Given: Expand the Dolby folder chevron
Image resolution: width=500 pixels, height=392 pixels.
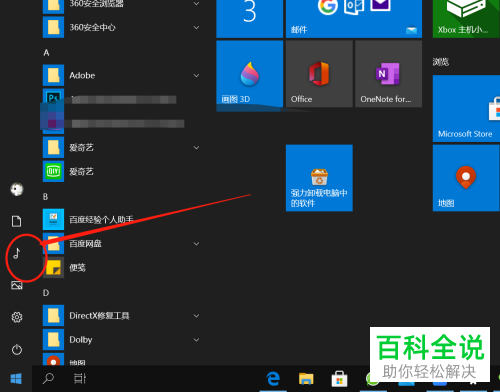Looking at the screenshot, I should click(197, 340).
